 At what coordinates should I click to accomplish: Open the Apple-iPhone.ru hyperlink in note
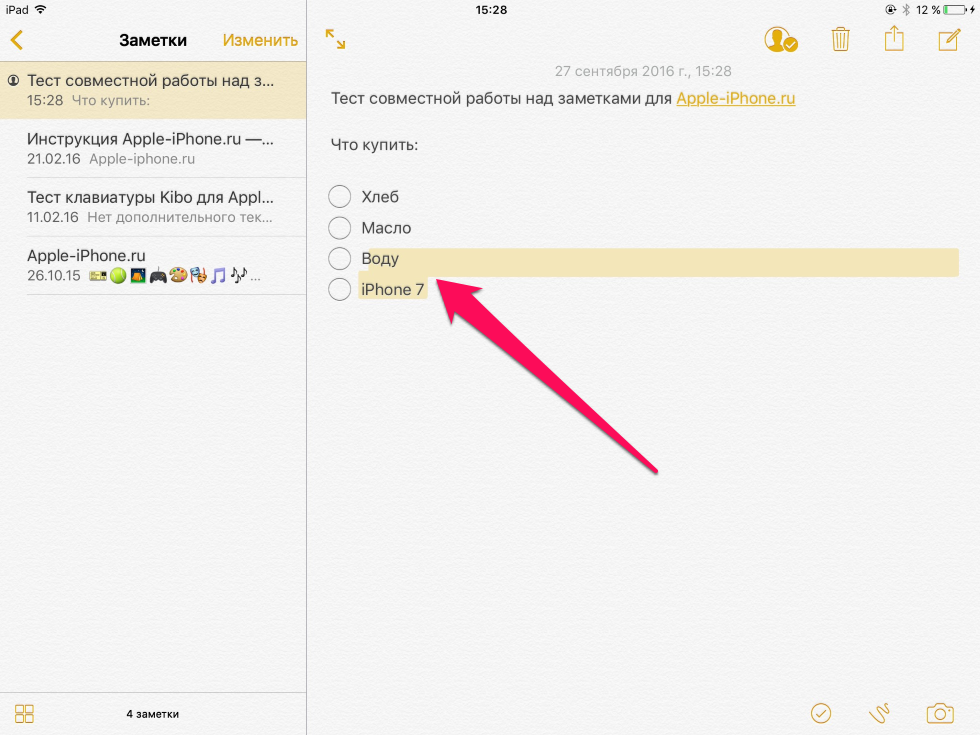[736, 98]
